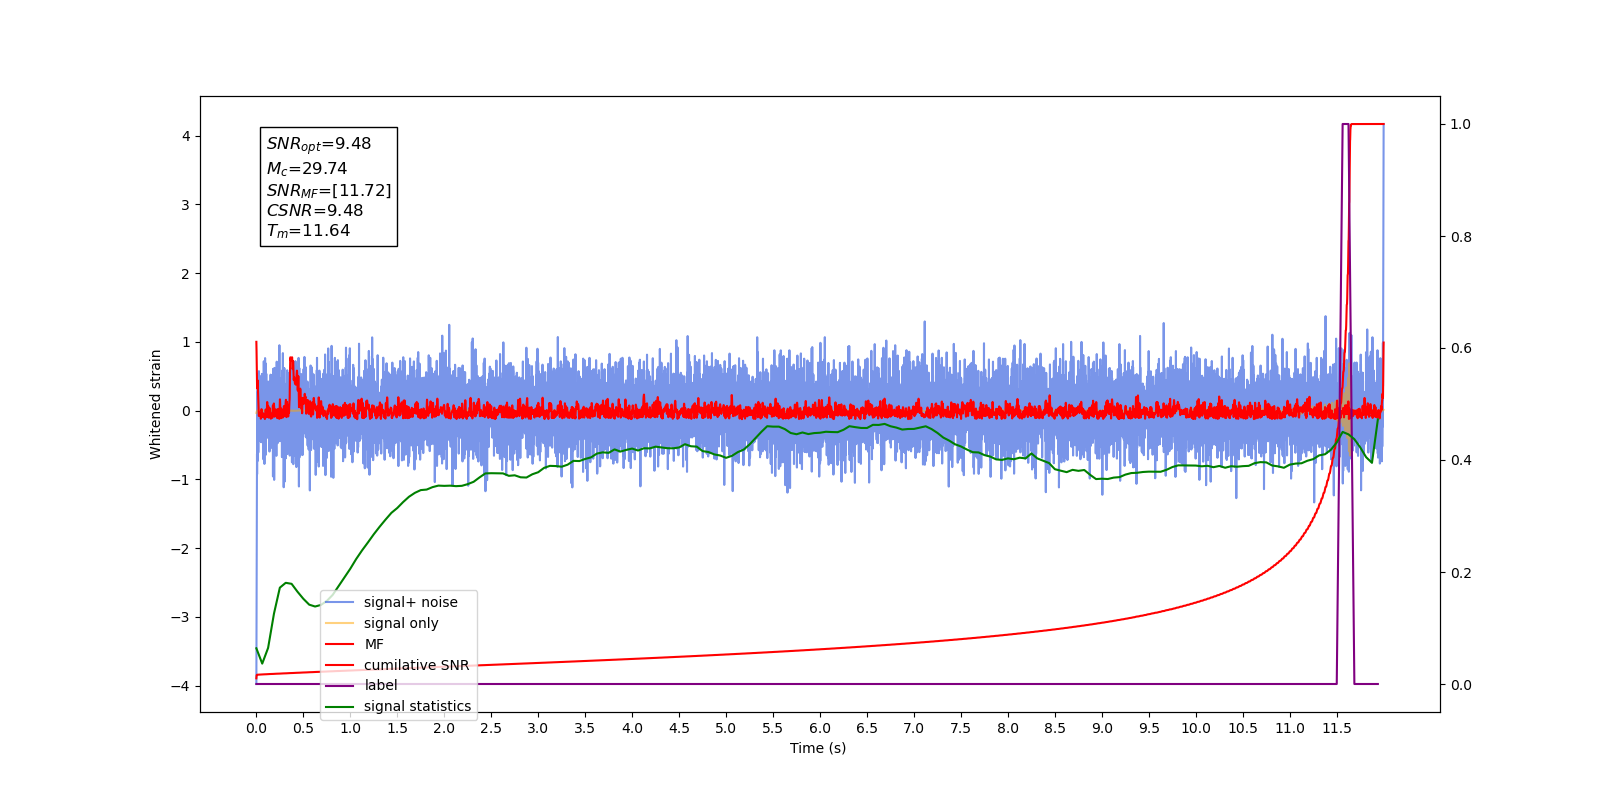Click the SNRMF=[11.72] annotation line
The image size is (1600, 800).
coord(329,190)
